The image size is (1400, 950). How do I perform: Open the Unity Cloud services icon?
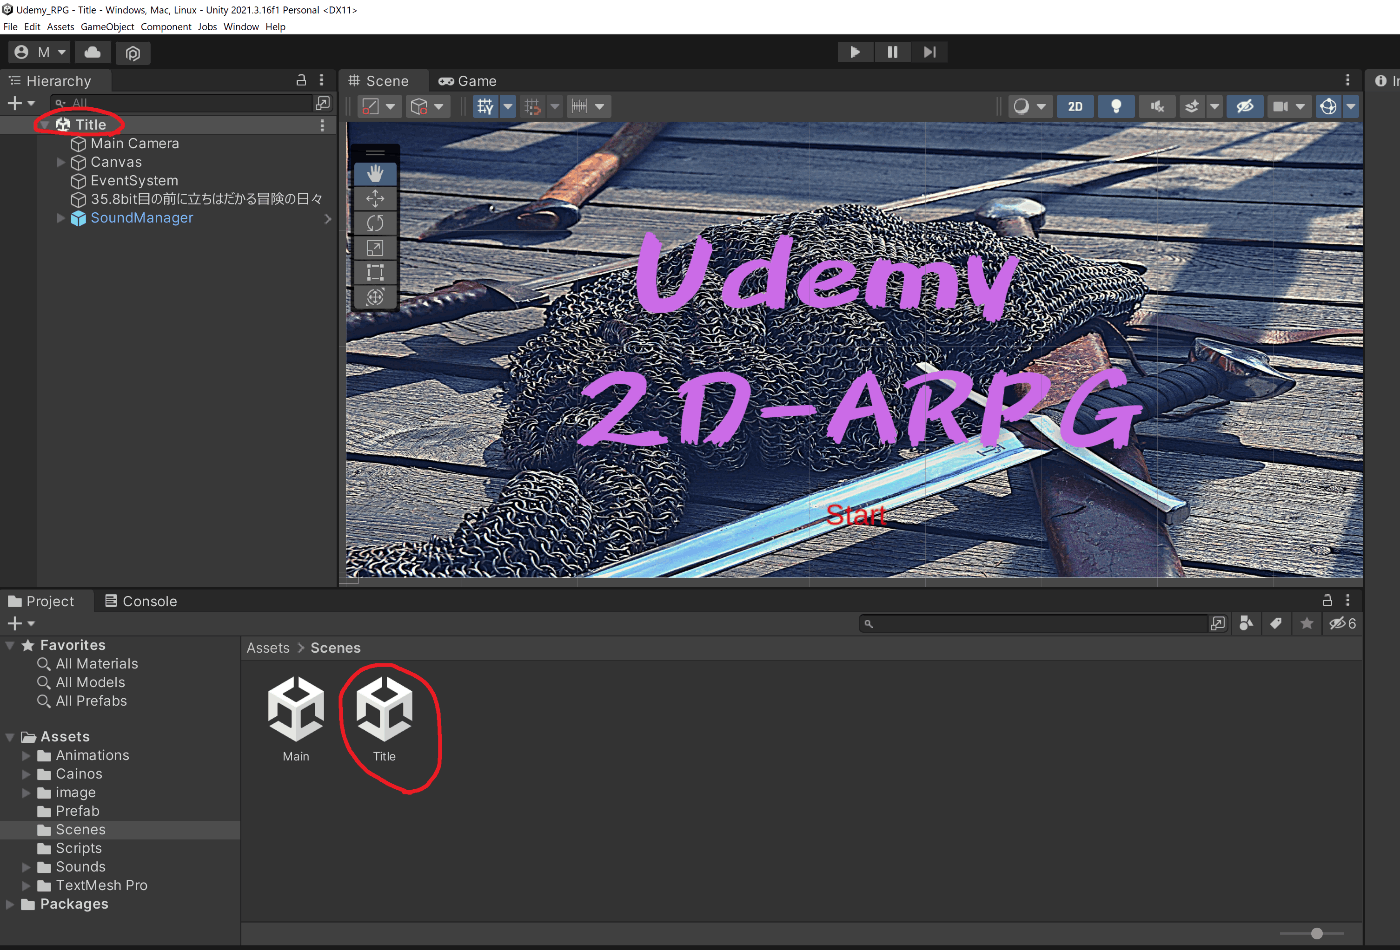pyautogui.click(x=93, y=52)
